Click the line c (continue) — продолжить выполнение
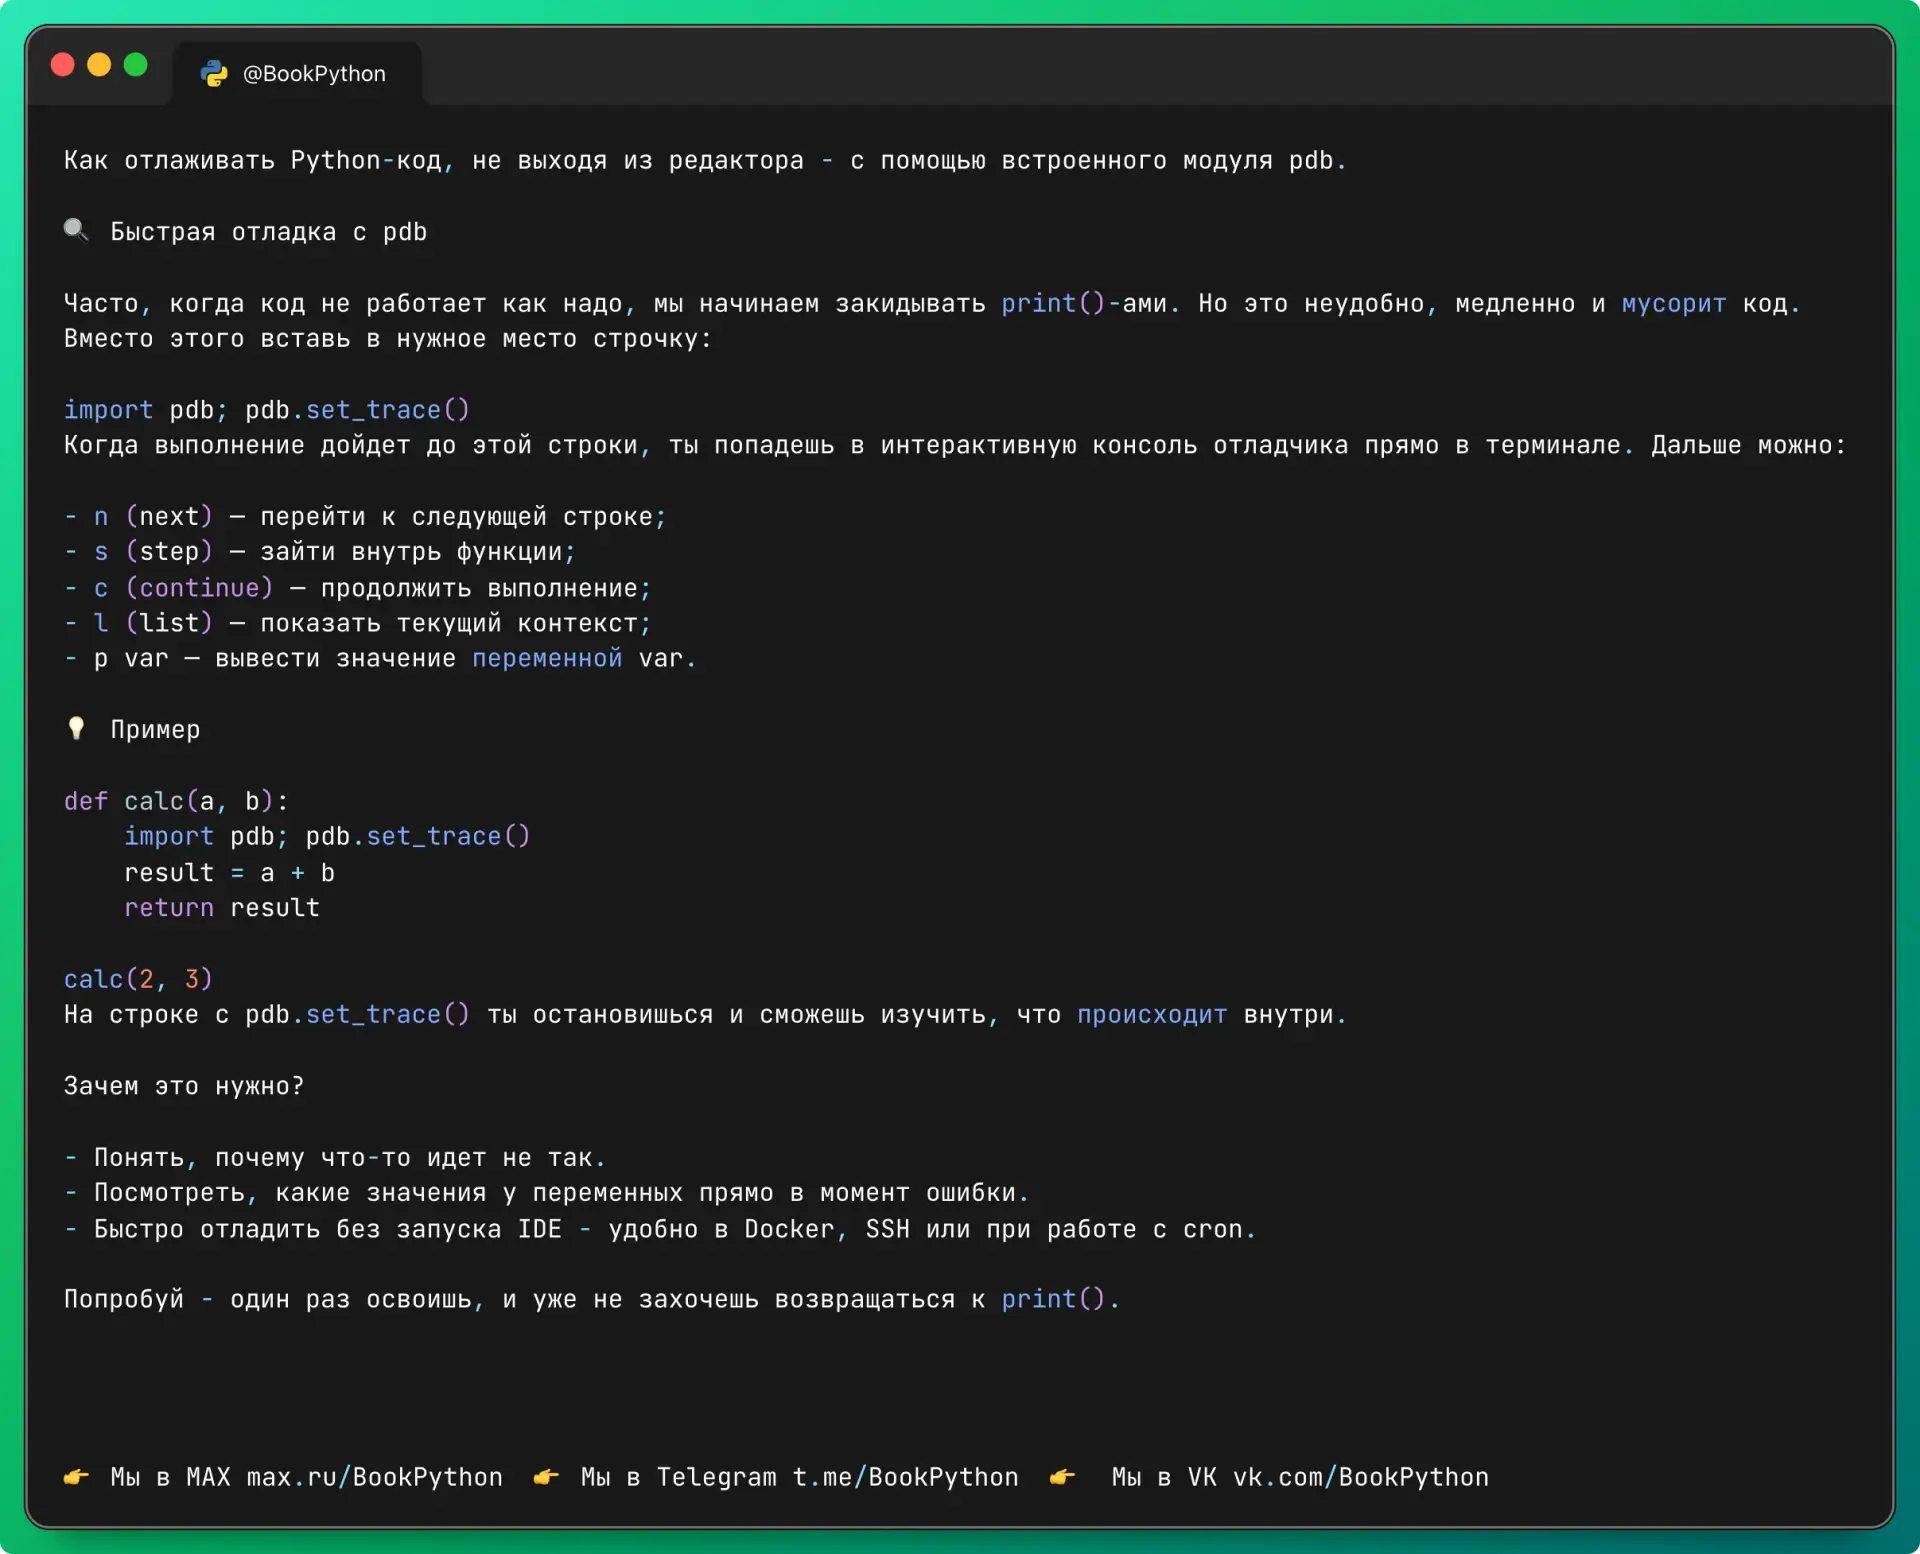 (x=358, y=588)
